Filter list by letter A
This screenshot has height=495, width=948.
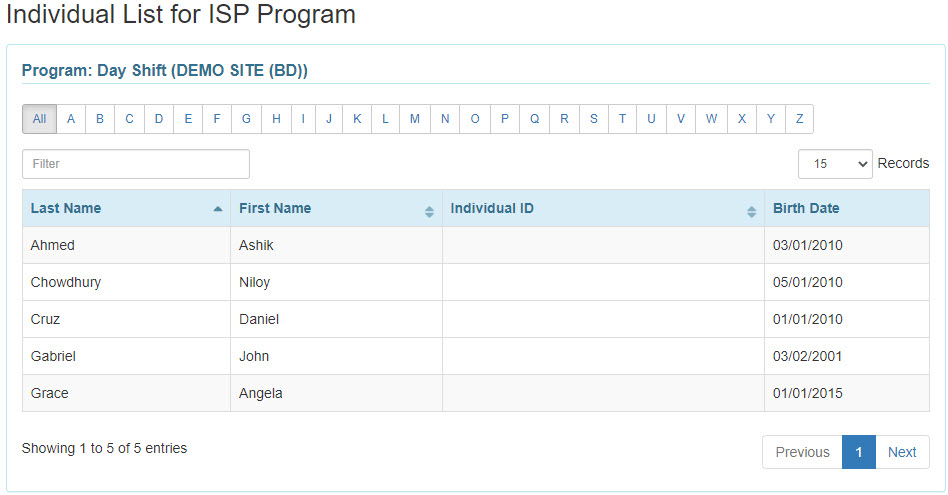pos(71,119)
